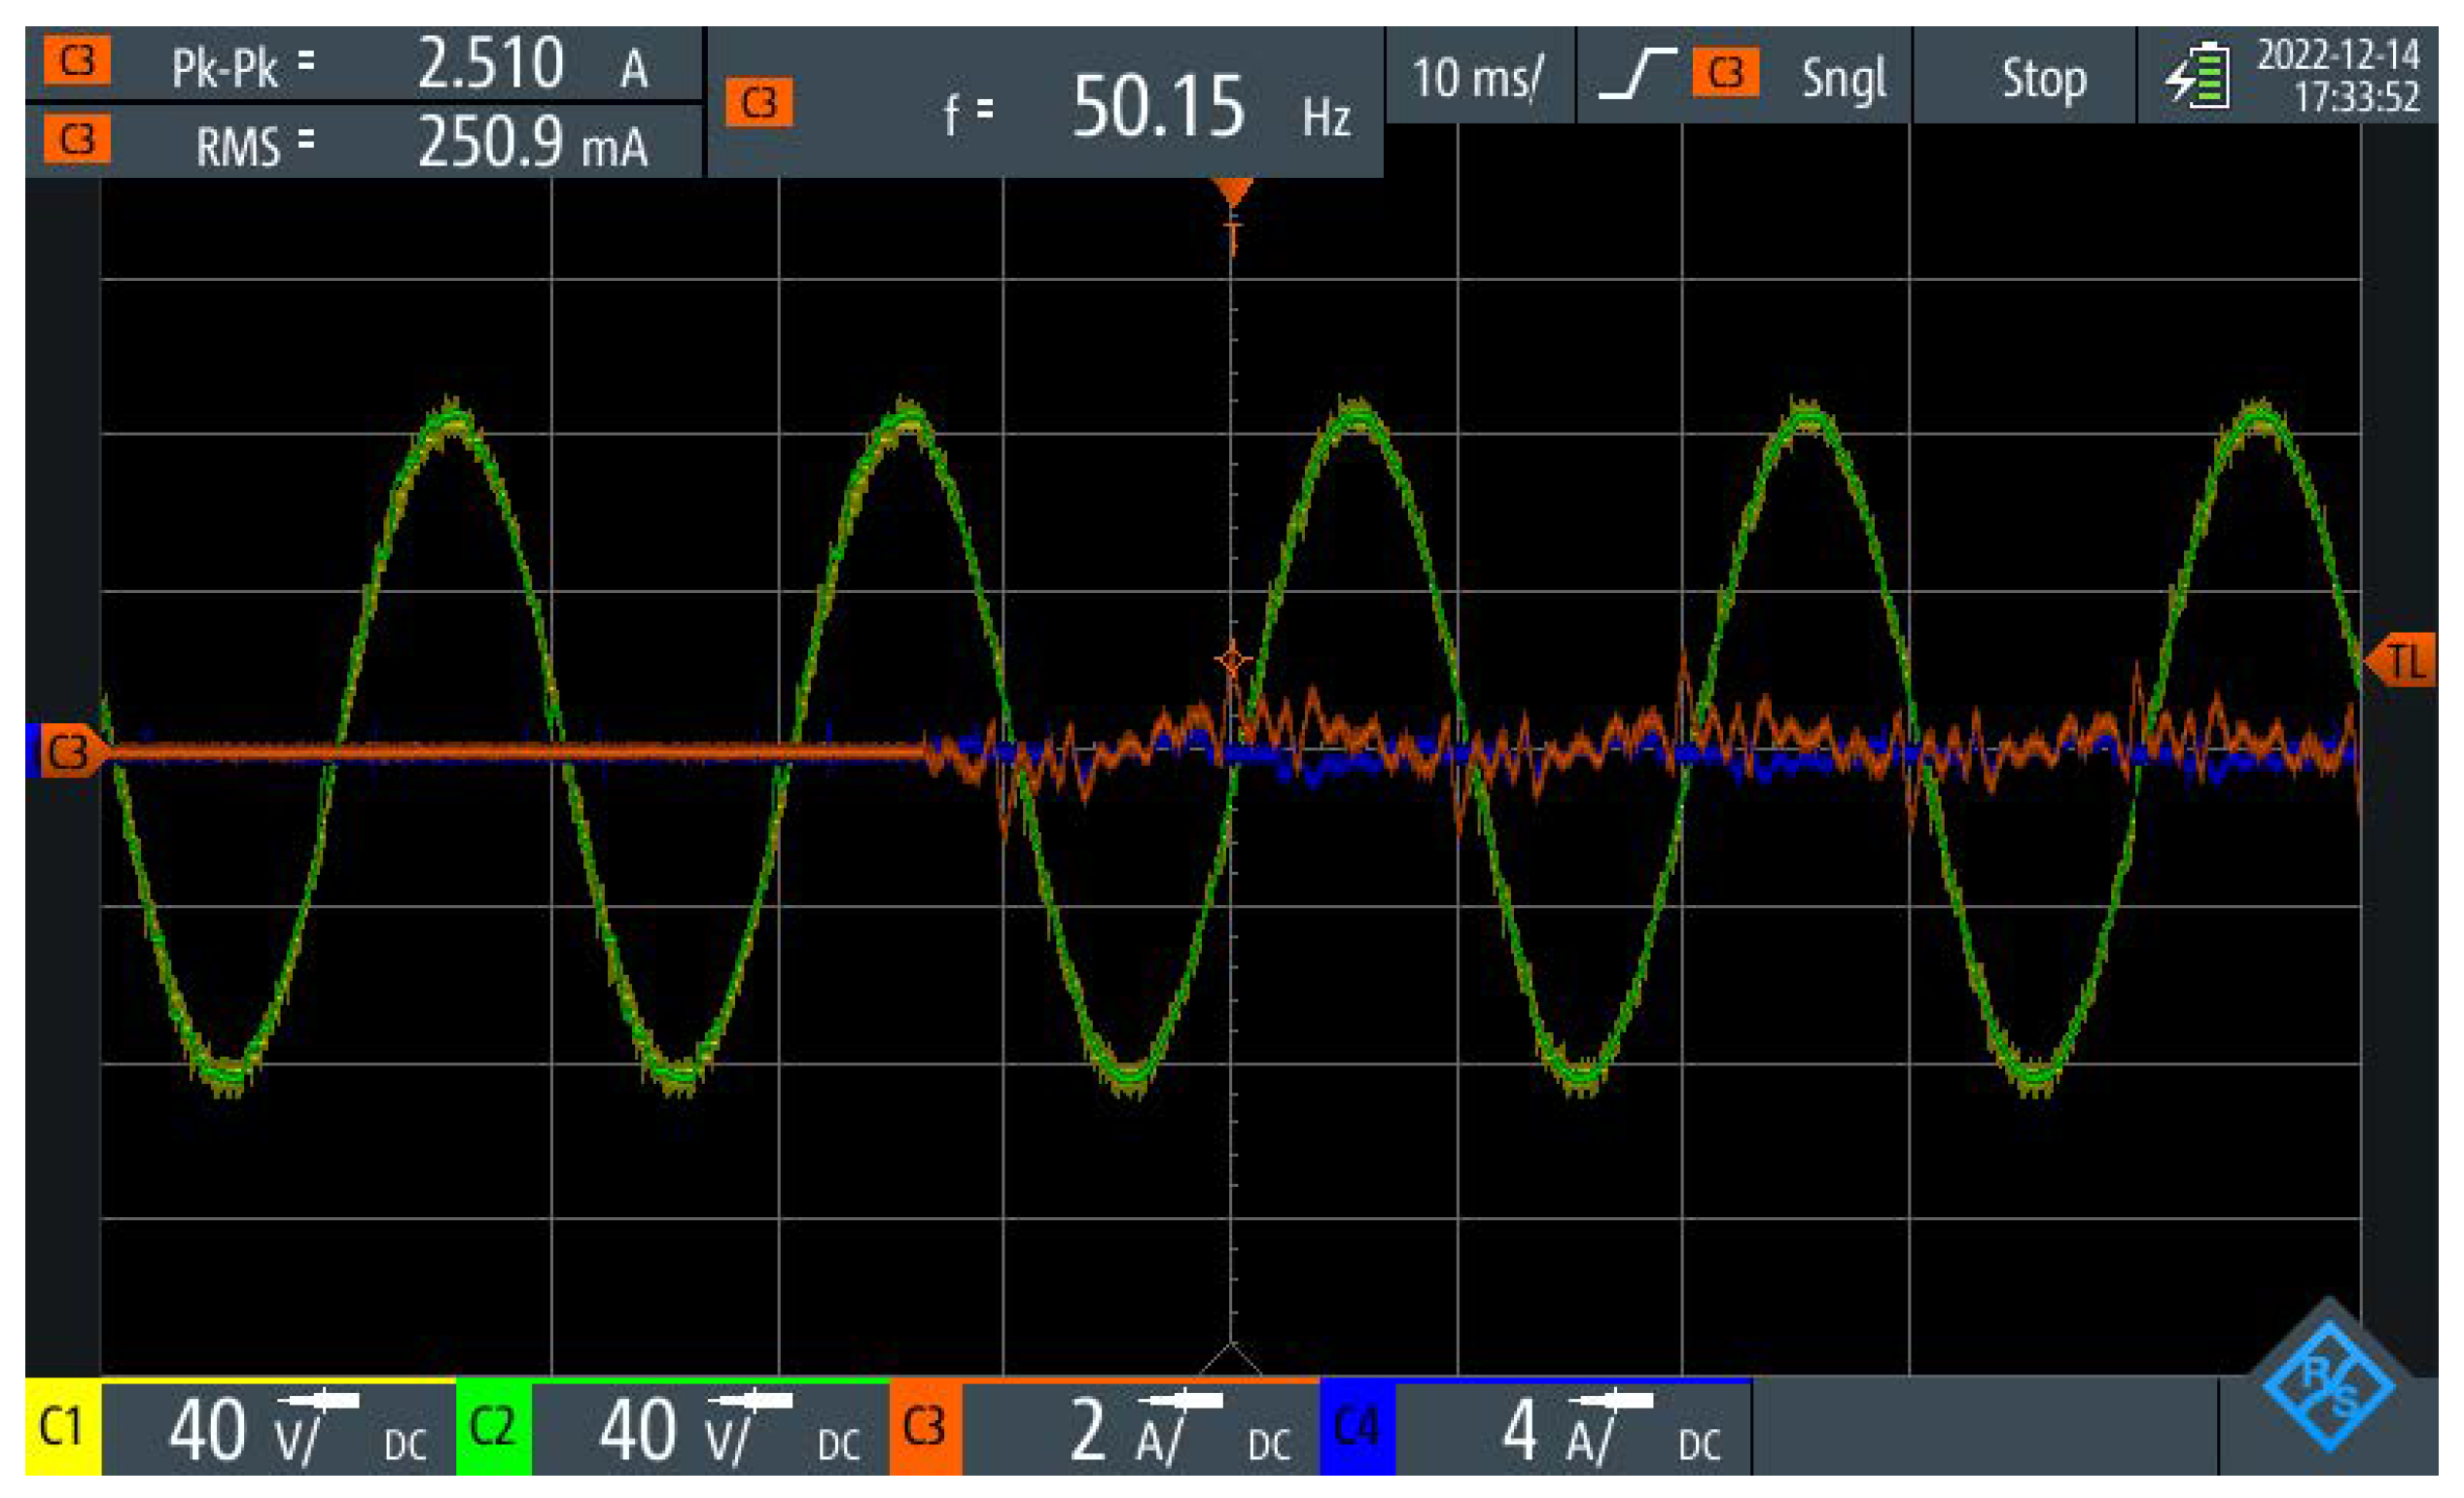Select the C1 yellow channel label
Screen dimensions: 2464x1498
[62, 1427]
